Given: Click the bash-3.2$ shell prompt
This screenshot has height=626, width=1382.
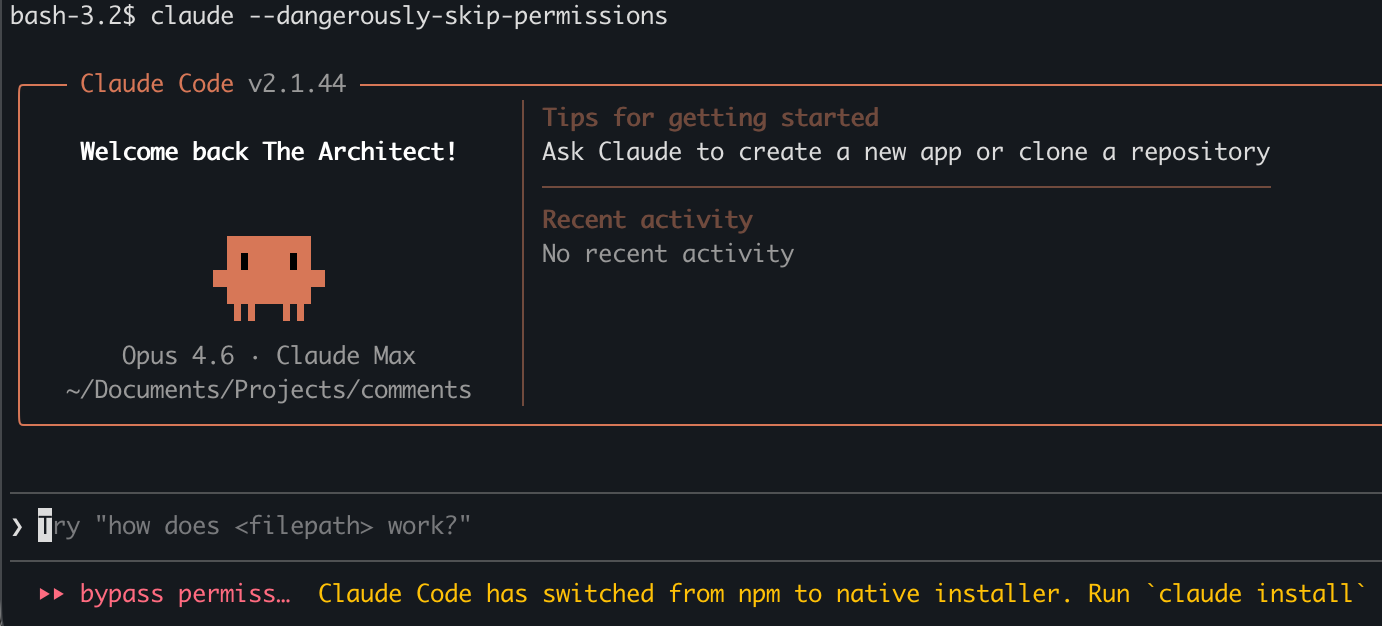Looking at the screenshot, I should point(73,16).
